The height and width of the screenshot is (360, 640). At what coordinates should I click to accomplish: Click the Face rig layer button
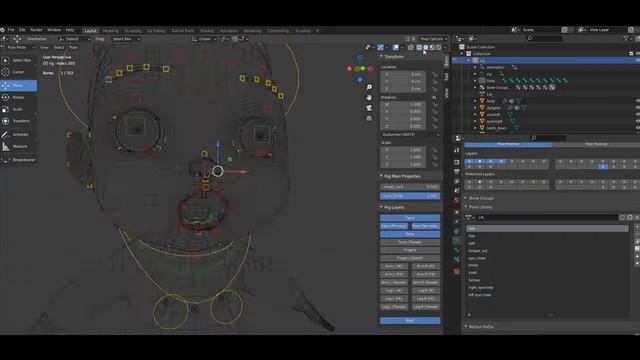[410, 218]
